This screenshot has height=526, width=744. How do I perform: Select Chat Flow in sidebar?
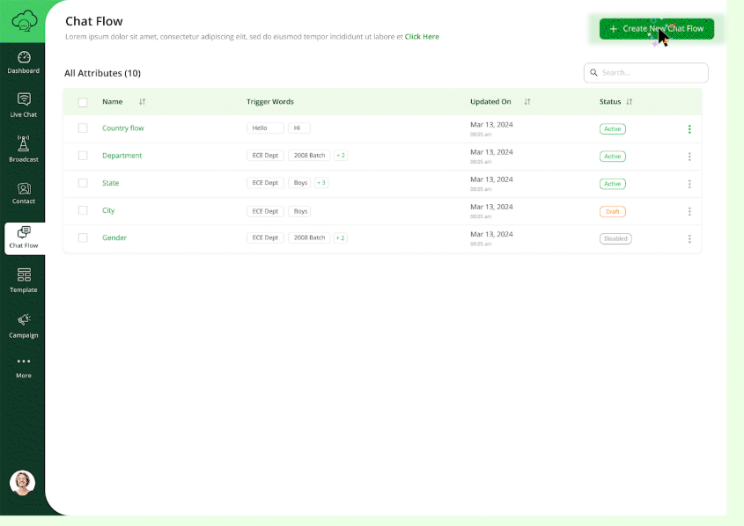point(24,238)
